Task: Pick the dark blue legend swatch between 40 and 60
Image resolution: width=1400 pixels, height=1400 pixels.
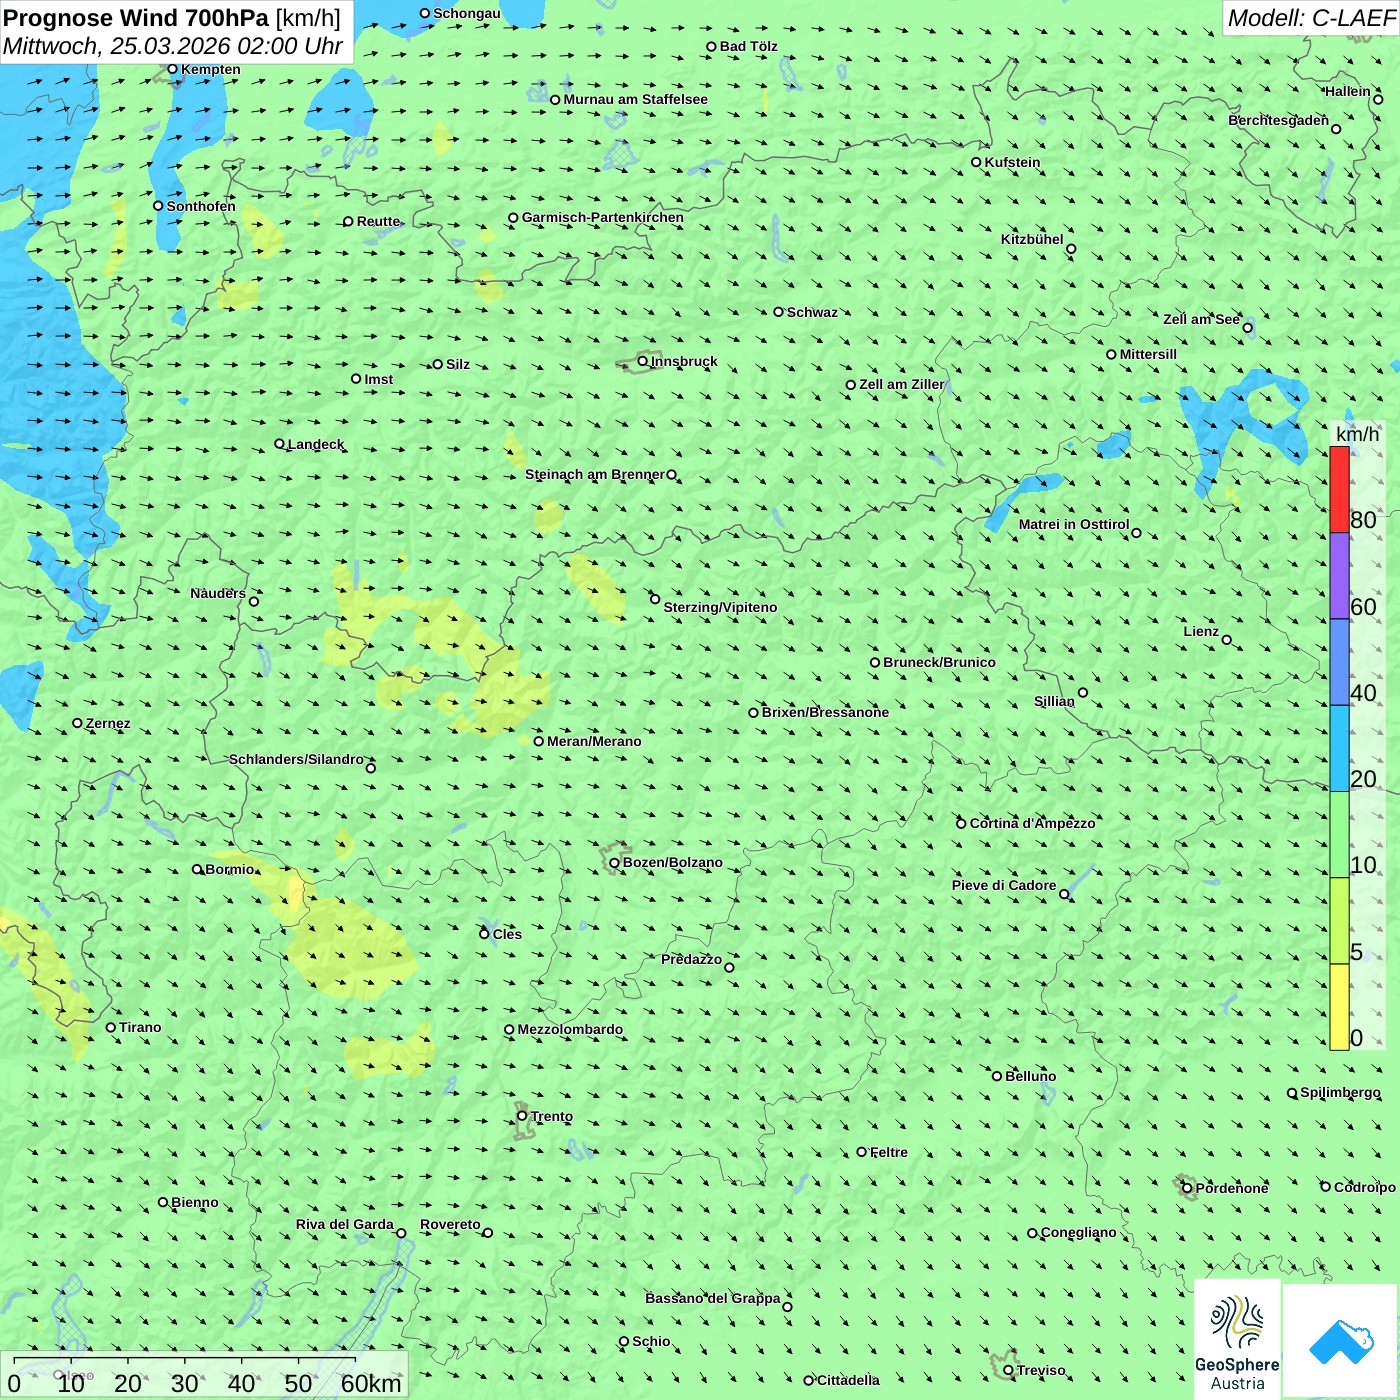Action: click(x=1339, y=663)
